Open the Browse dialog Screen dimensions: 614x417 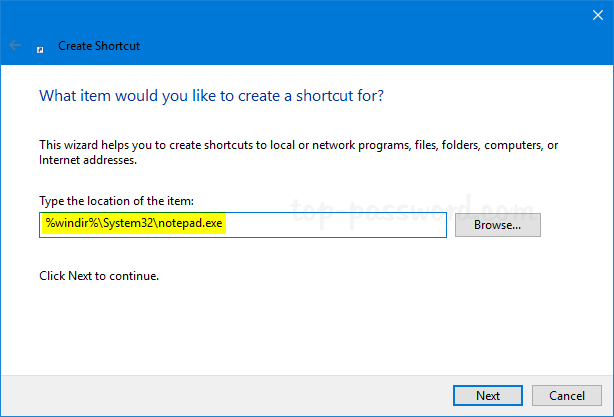tap(497, 225)
